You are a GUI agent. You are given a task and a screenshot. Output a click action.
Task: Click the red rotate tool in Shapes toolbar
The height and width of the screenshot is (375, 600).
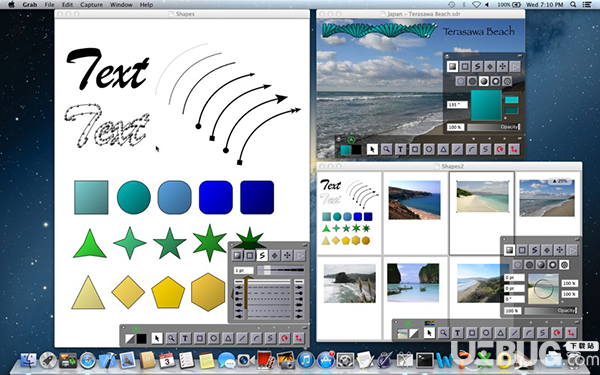284,338
